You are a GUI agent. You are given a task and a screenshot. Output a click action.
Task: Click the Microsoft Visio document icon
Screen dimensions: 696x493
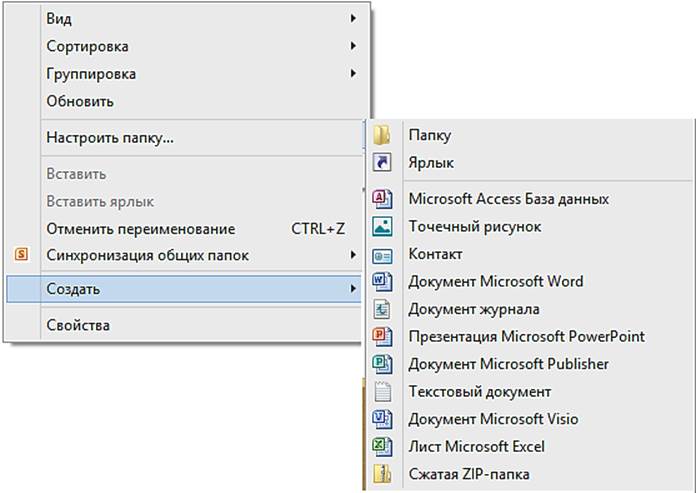coord(382,419)
